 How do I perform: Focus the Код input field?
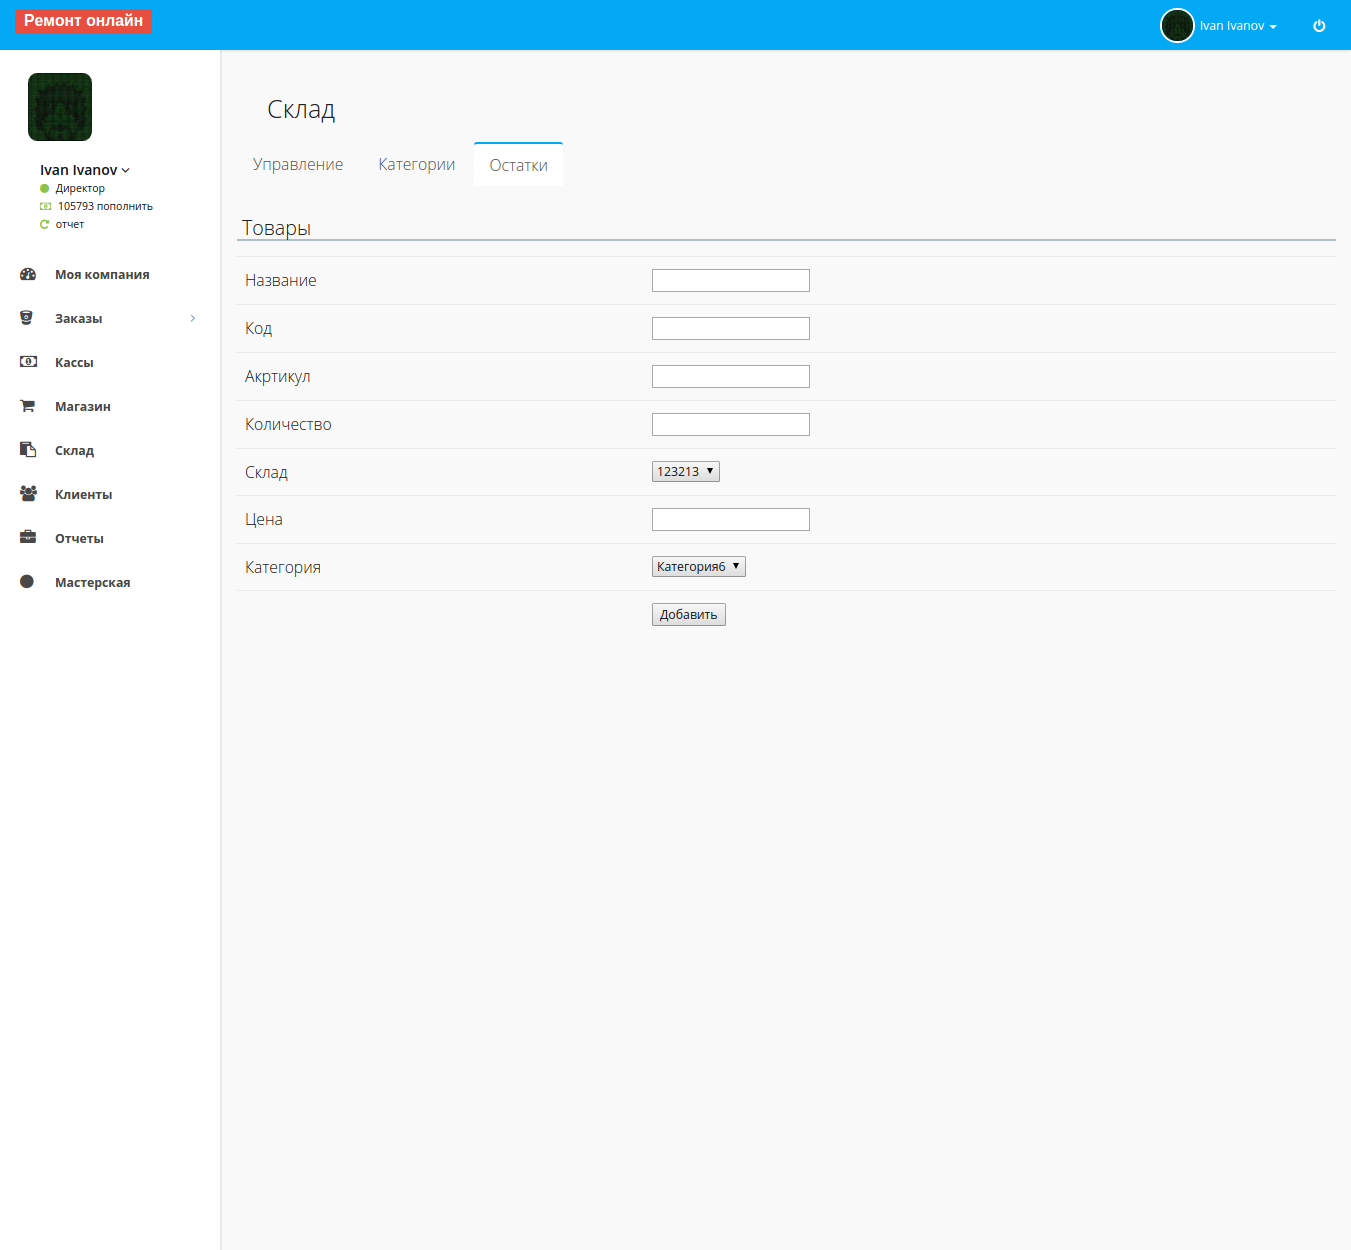tap(731, 329)
